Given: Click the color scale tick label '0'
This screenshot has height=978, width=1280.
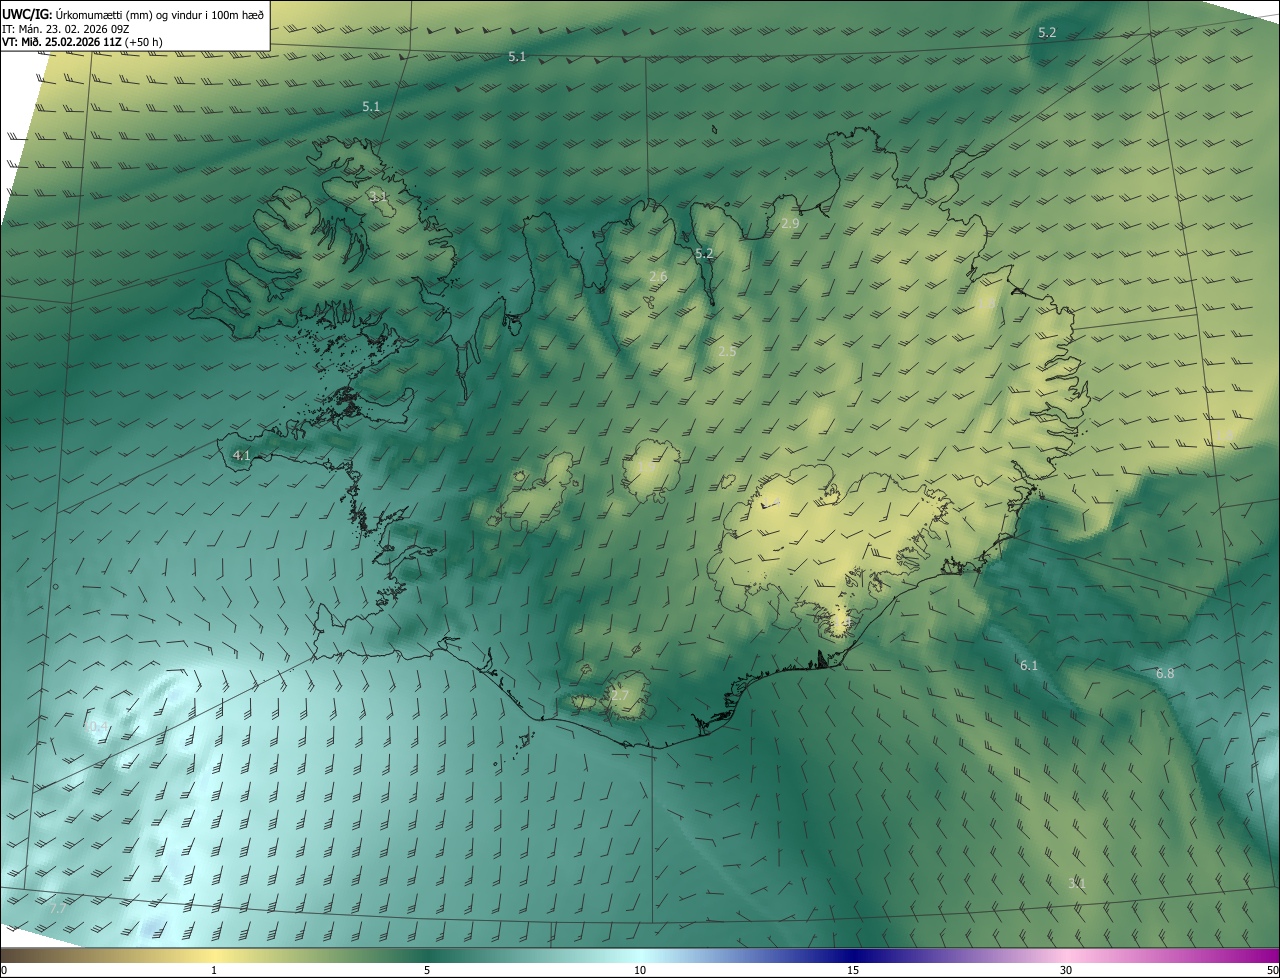Looking at the screenshot, I should 3,970.
